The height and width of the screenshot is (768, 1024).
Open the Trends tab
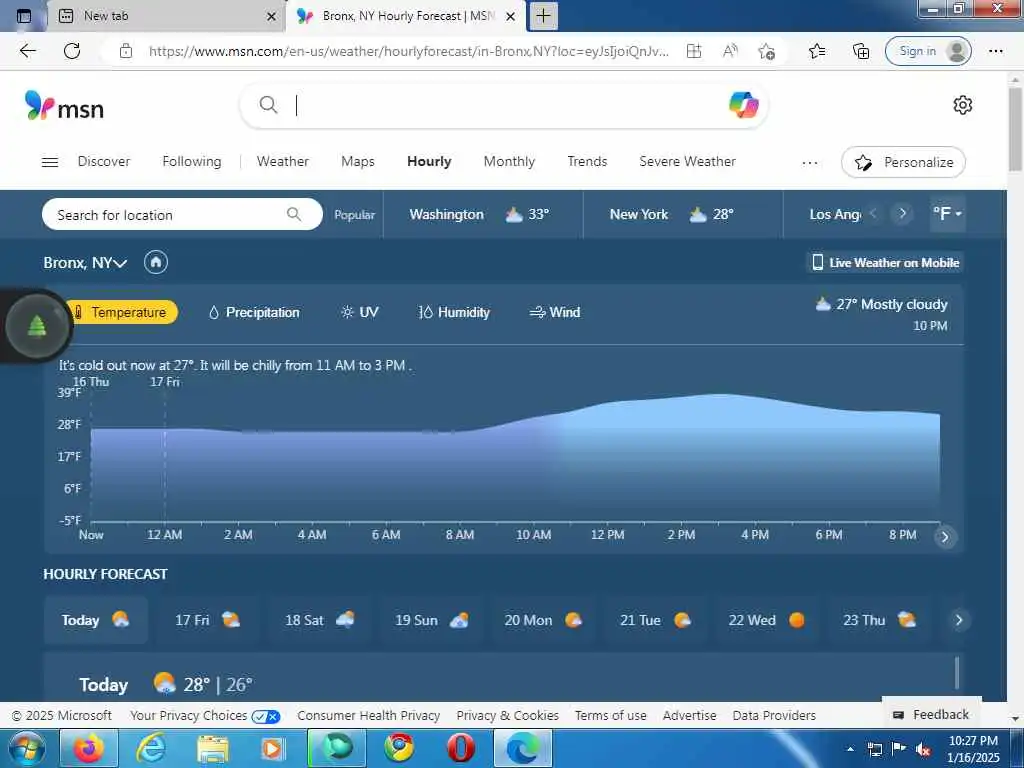(x=587, y=161)
